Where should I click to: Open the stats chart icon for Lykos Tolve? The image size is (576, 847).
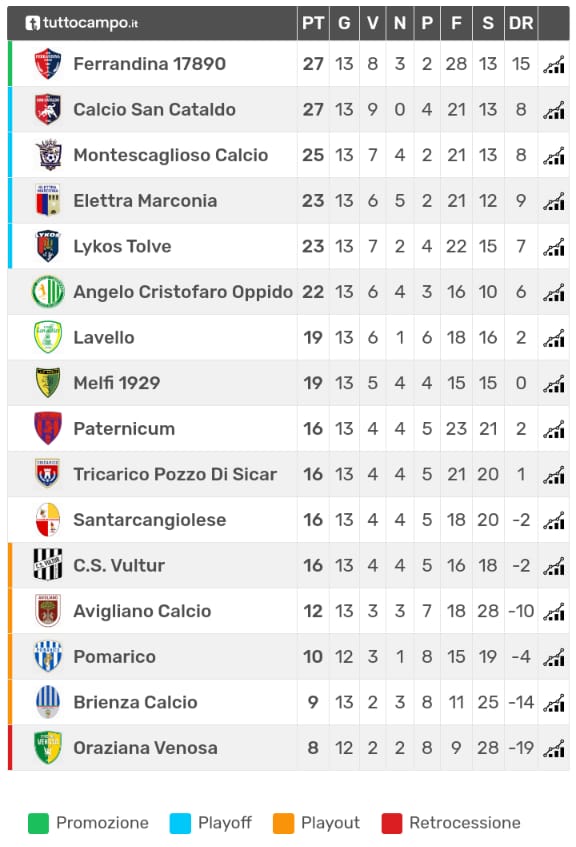(553, 247)
